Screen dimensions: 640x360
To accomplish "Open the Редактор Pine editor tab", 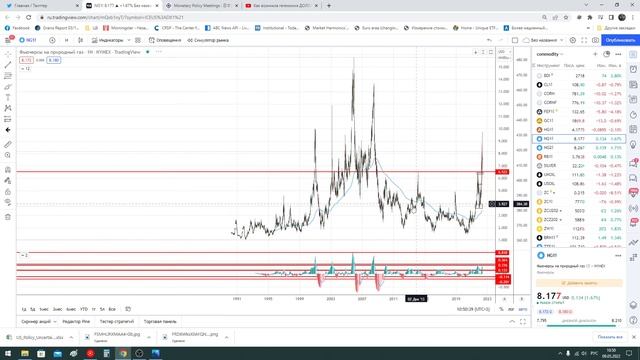I will [x=76, y=322].
